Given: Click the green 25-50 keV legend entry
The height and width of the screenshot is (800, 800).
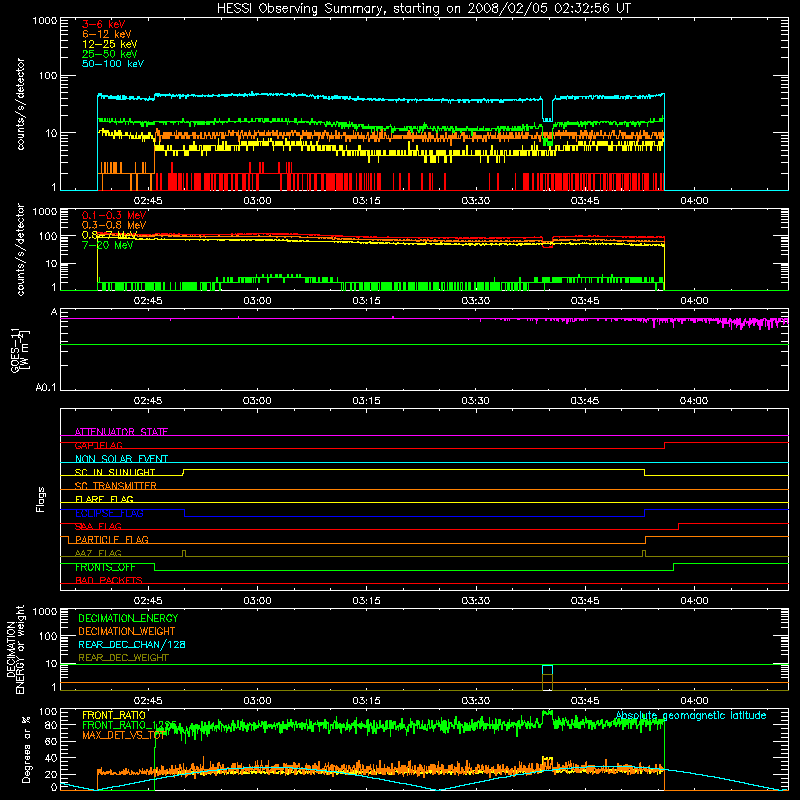Looking at the screenshot, I should (x=110, y=54).
